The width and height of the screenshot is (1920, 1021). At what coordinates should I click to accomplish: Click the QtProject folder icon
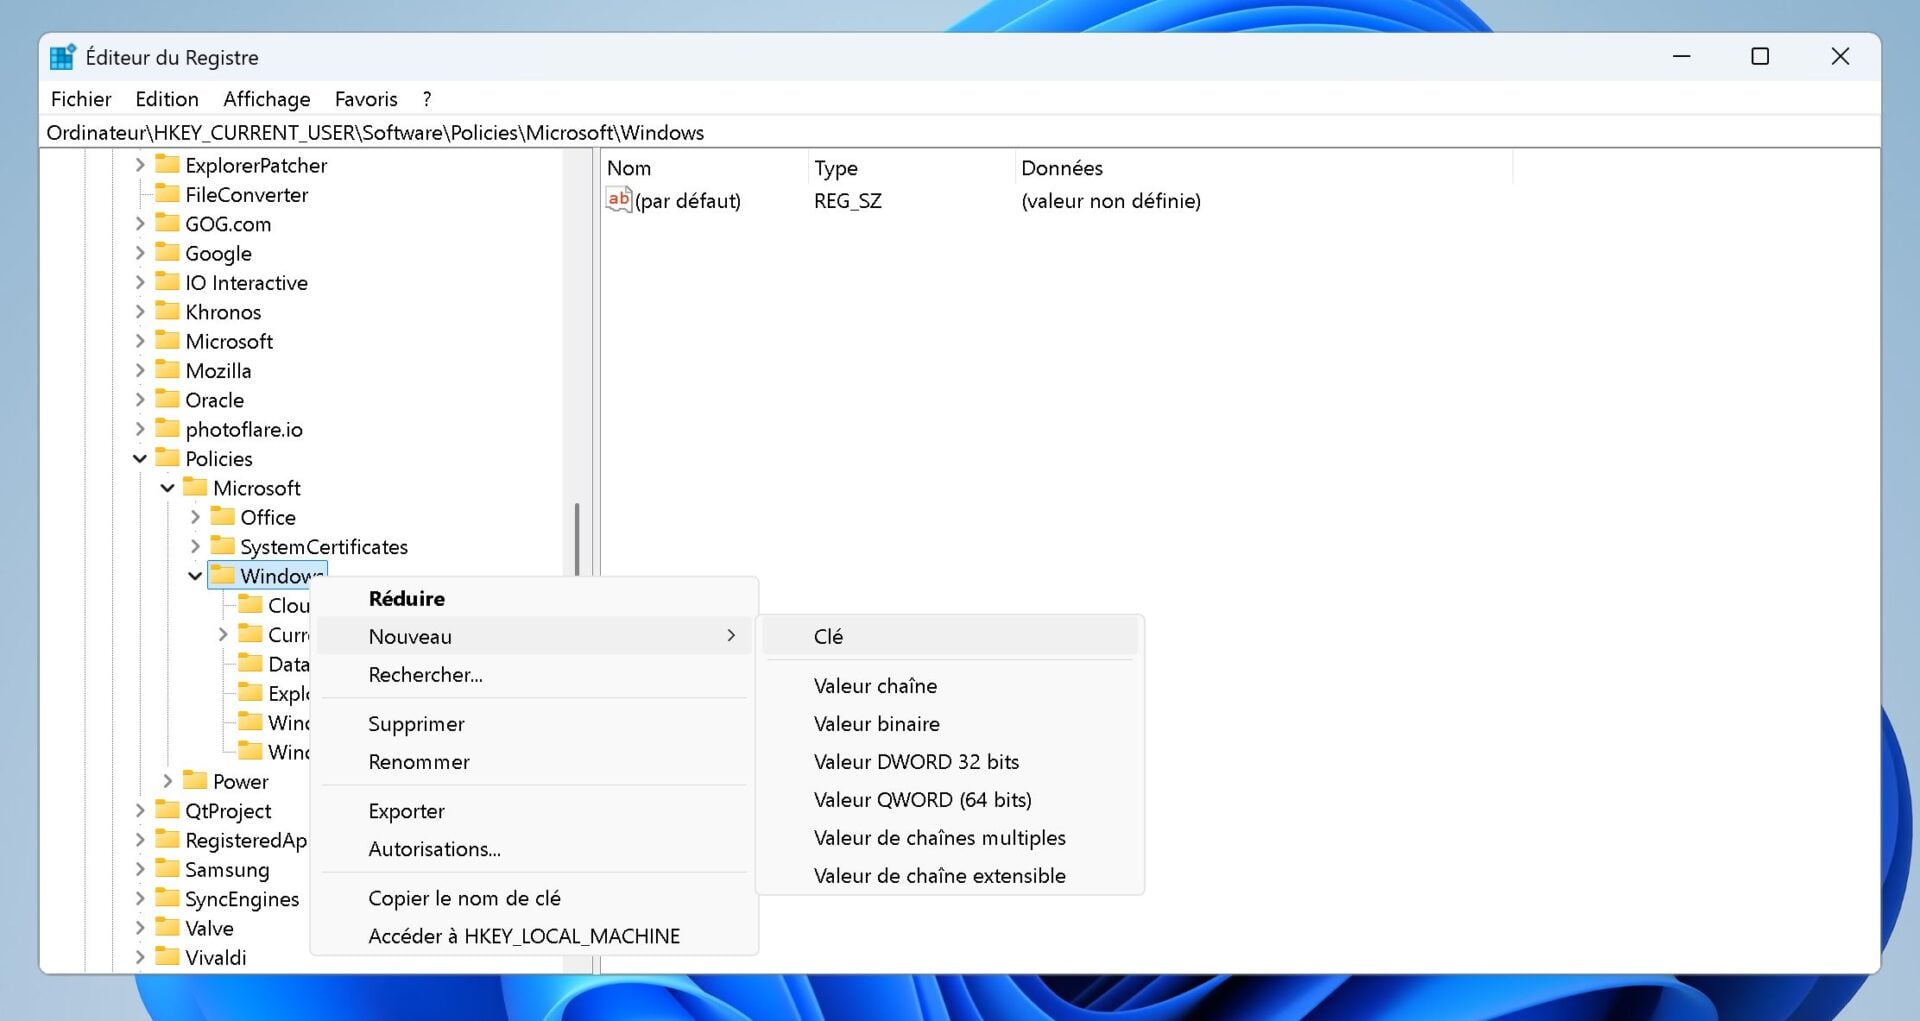click(x=167, y=810)
